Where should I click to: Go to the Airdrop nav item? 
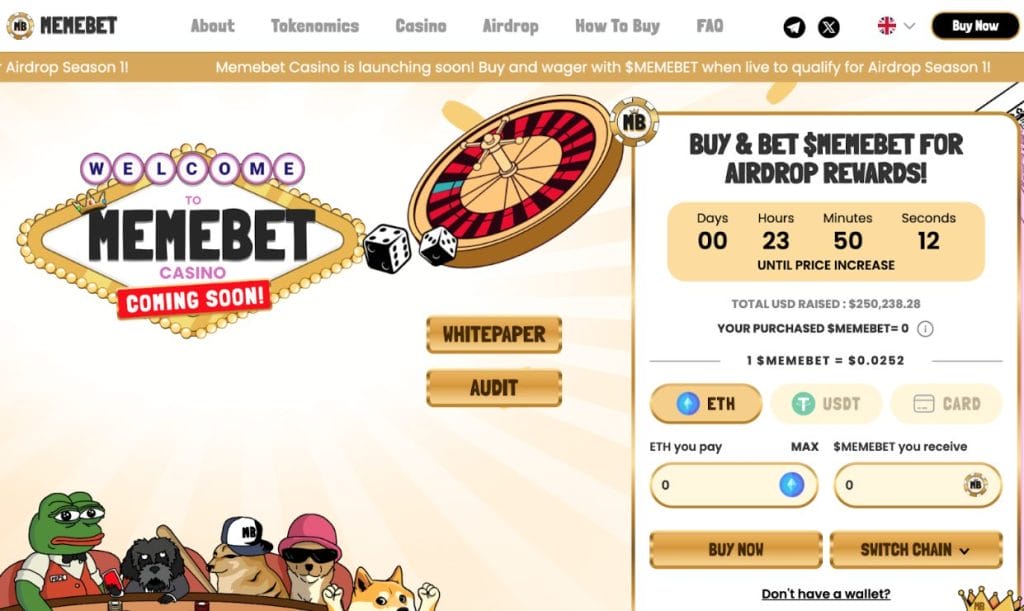(x=511, y=26)
